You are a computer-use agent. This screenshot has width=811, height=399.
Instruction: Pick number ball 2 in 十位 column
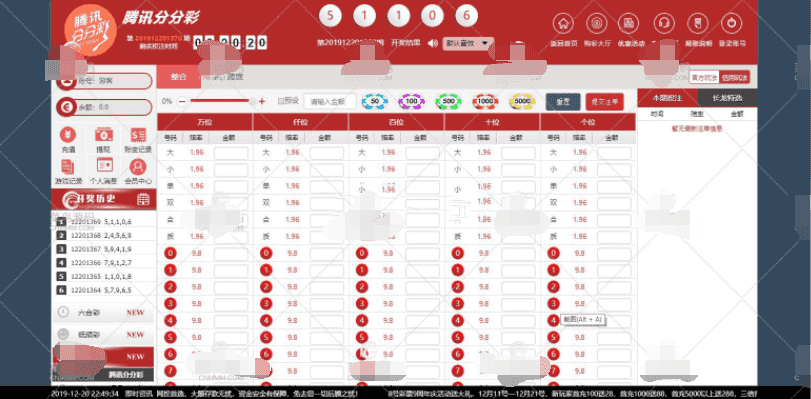457,287
